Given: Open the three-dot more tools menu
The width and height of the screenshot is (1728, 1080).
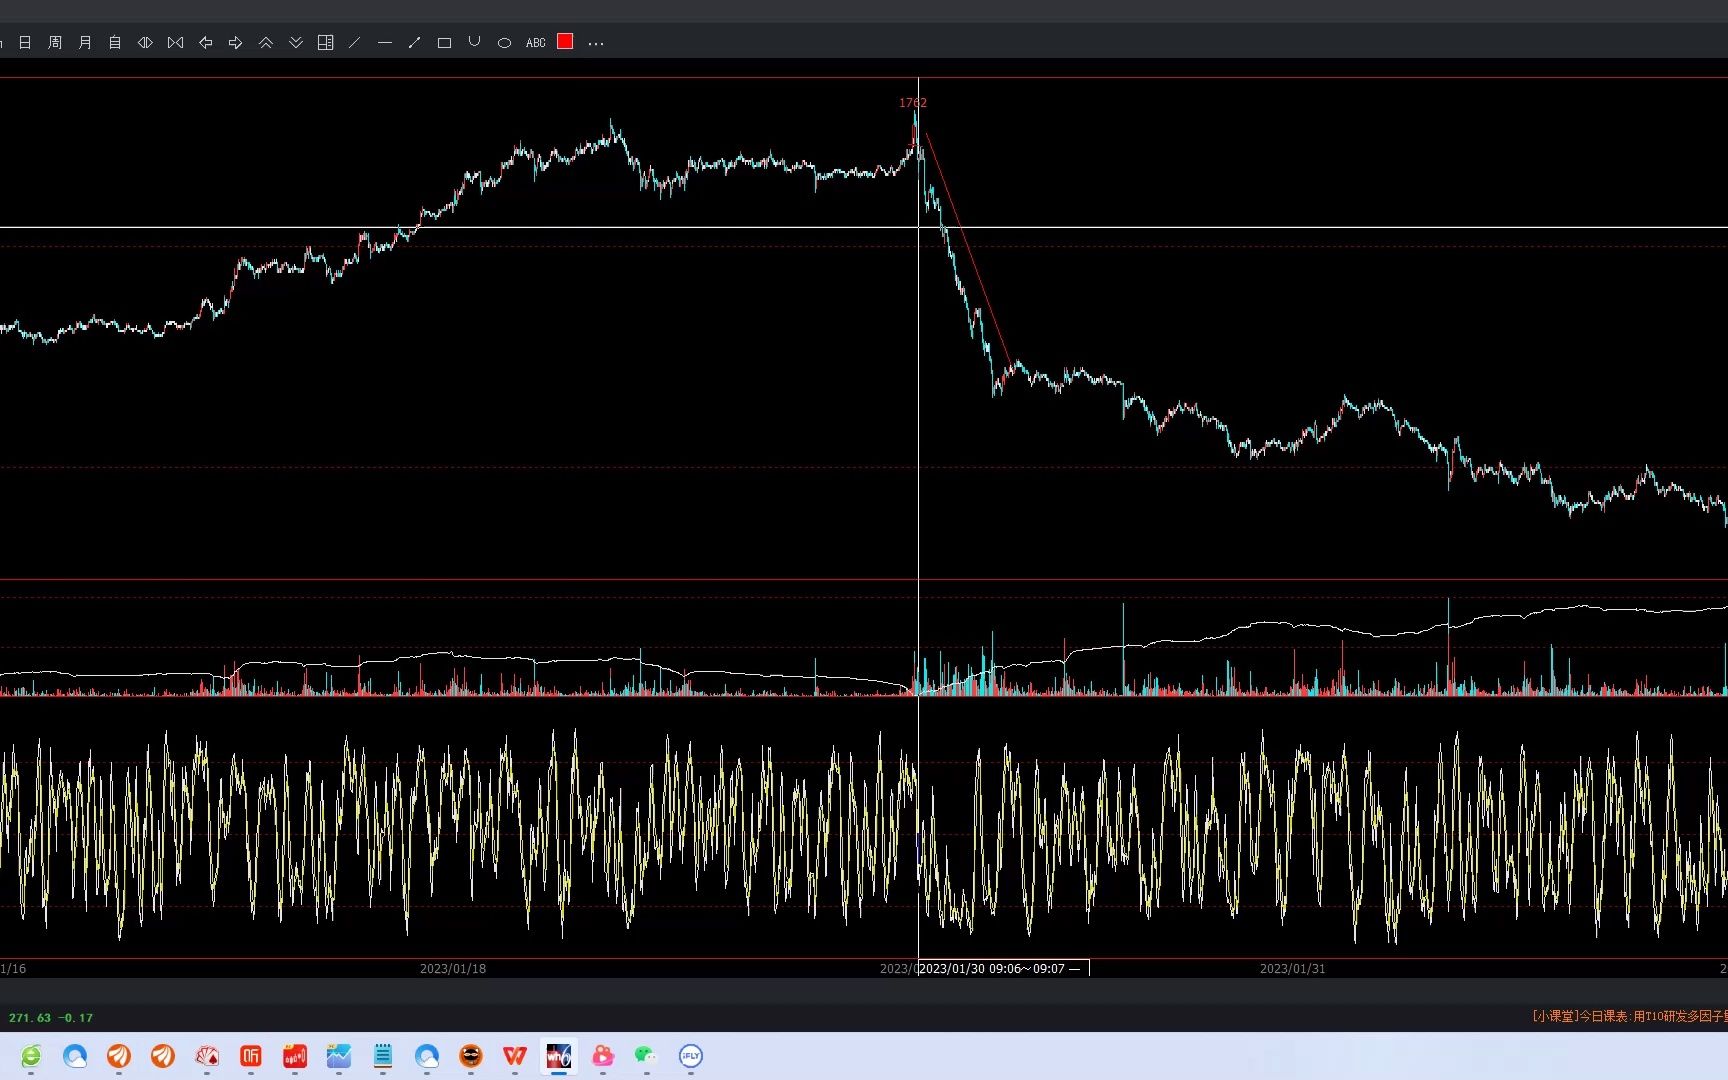Looking at the screenshot, I should coord(596,44).
